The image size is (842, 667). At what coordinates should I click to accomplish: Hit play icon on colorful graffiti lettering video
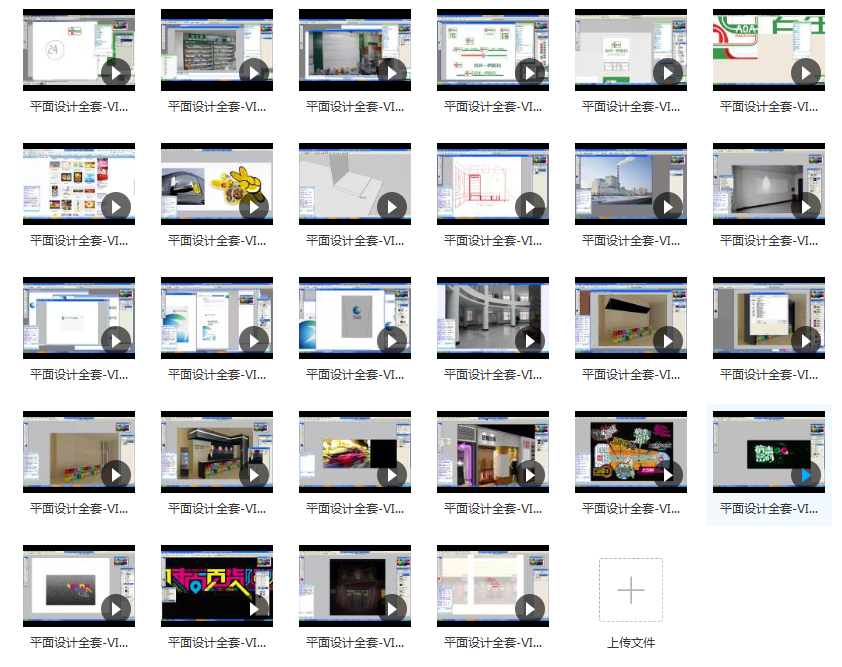(668, 474)
